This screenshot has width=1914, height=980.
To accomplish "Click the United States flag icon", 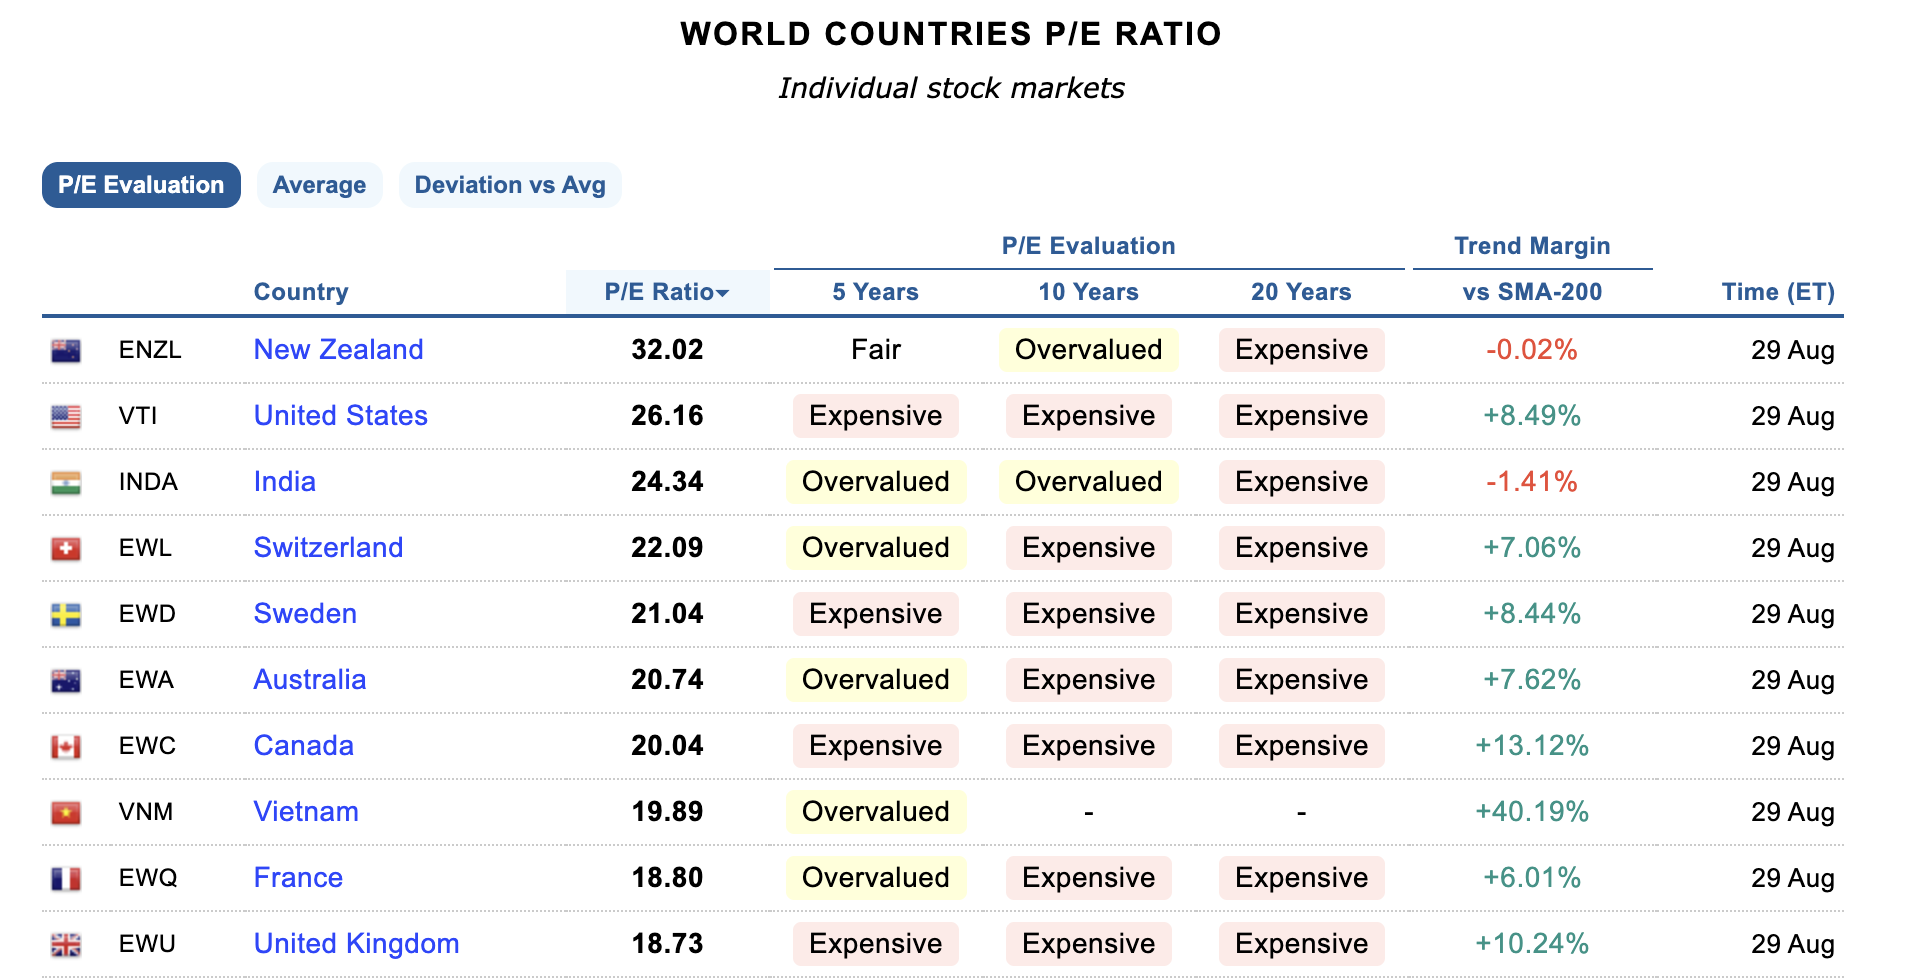I will tap(66, 417).
